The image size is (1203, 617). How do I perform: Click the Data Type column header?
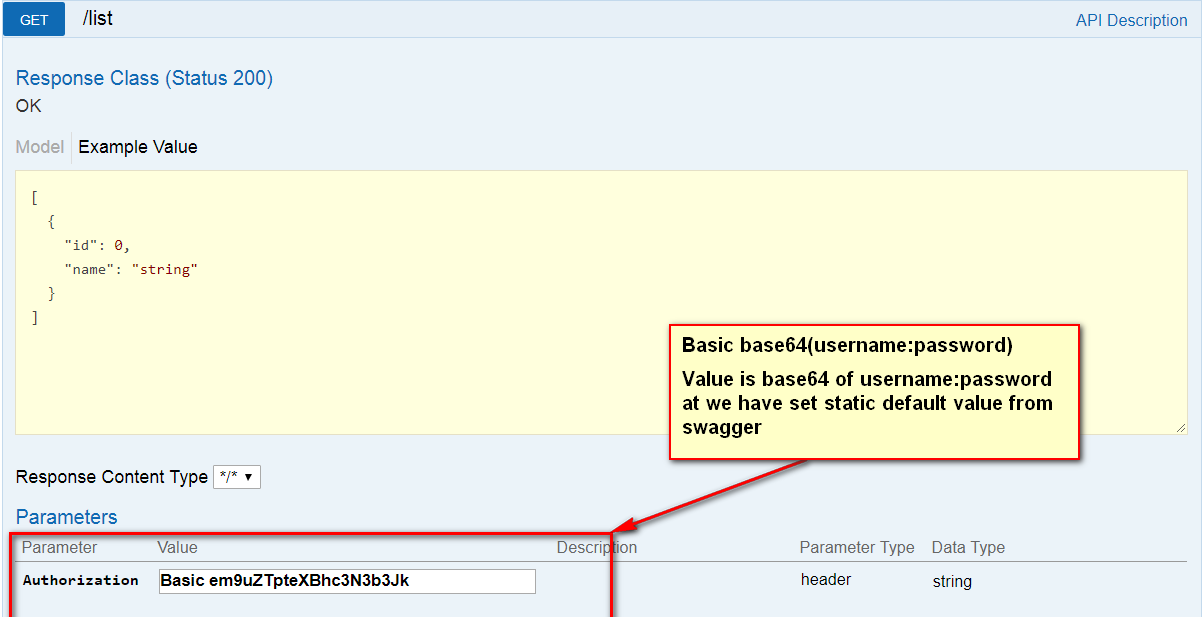pos(968,547)
